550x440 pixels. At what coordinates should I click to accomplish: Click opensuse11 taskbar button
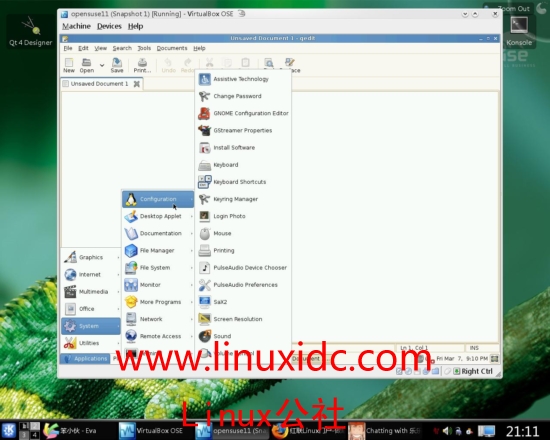pyautogui.click(x=232, y=431)
